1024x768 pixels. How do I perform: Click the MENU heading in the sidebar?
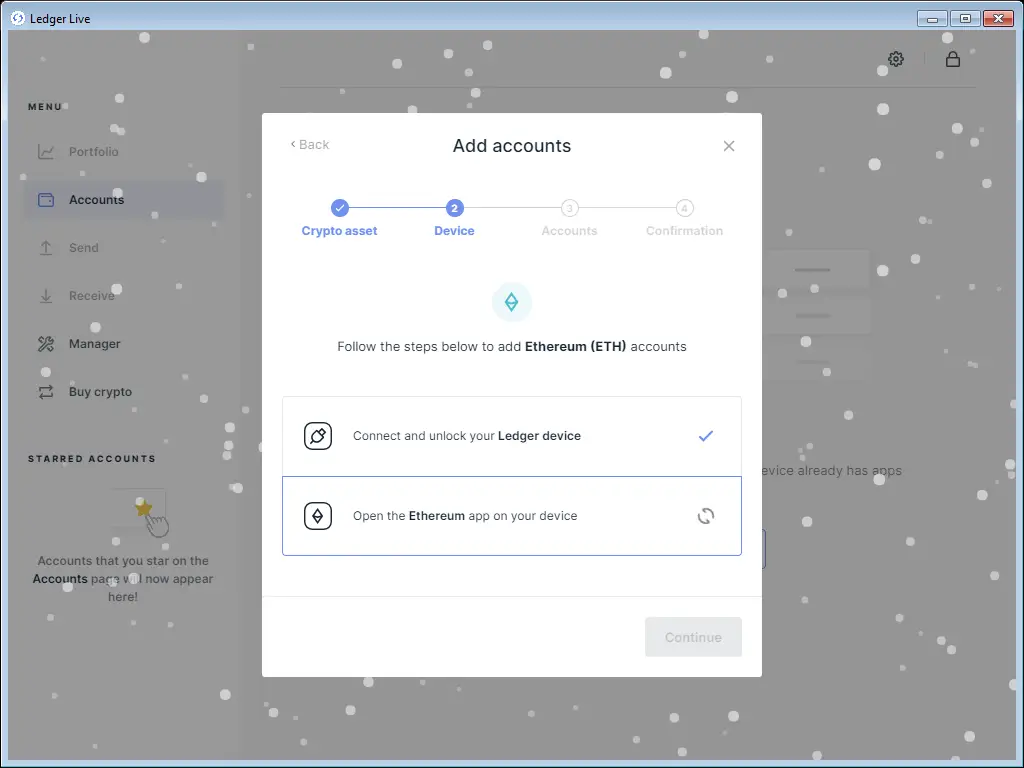[45, 106]
